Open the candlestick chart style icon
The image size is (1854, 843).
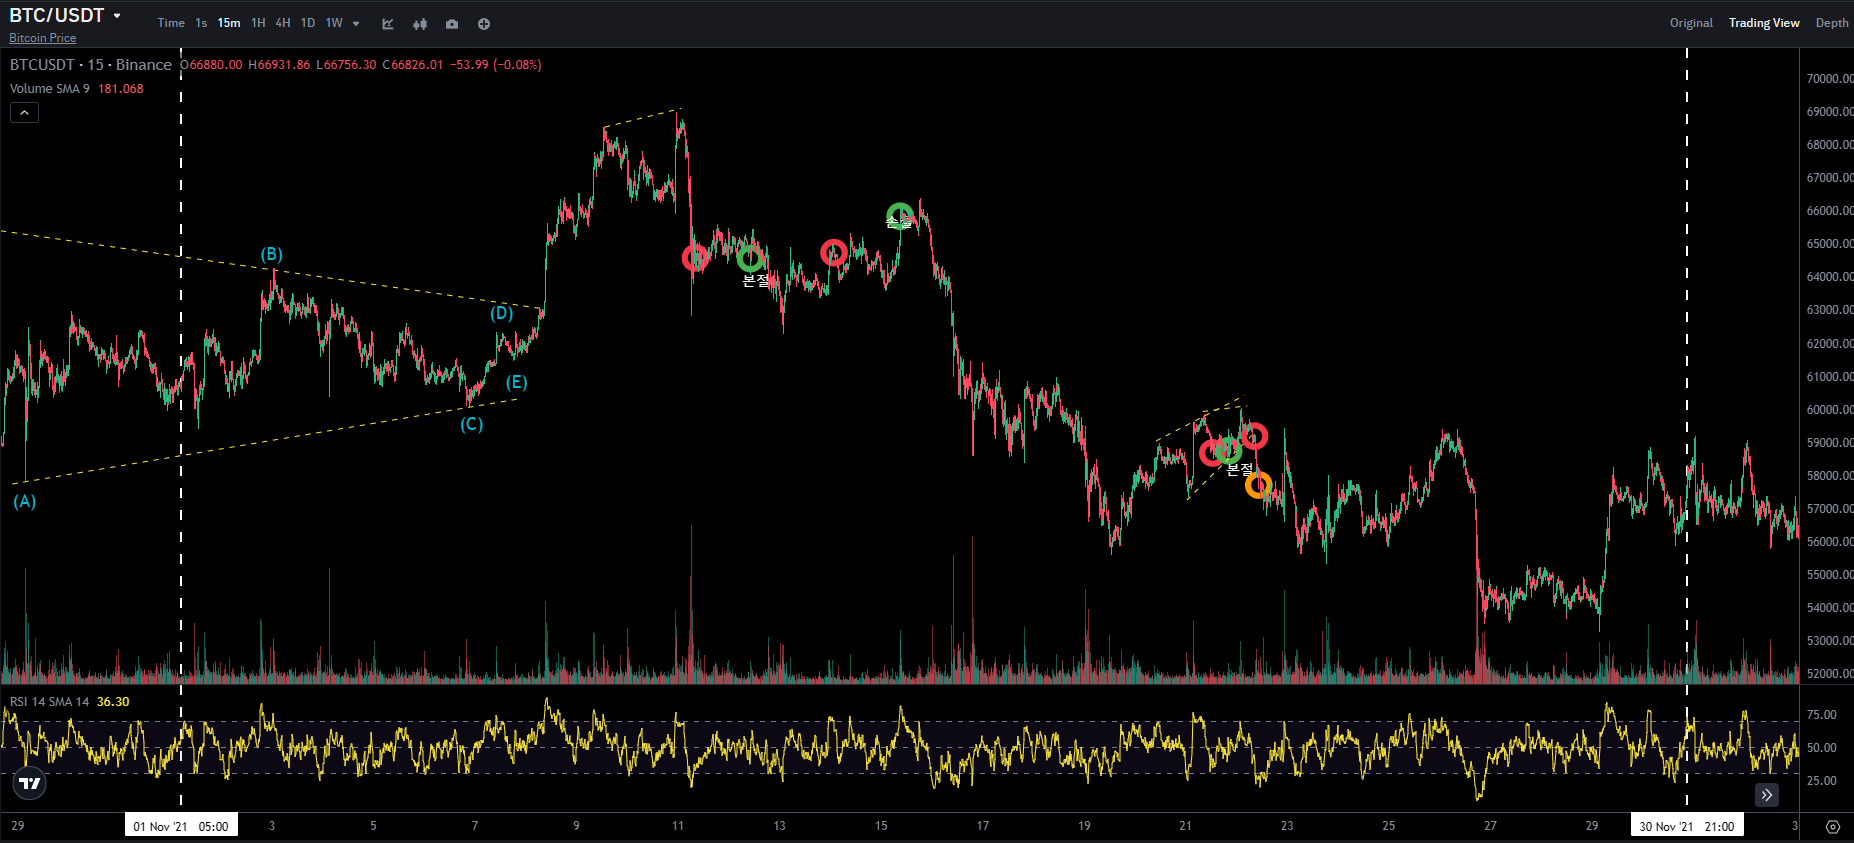(420, 24)
